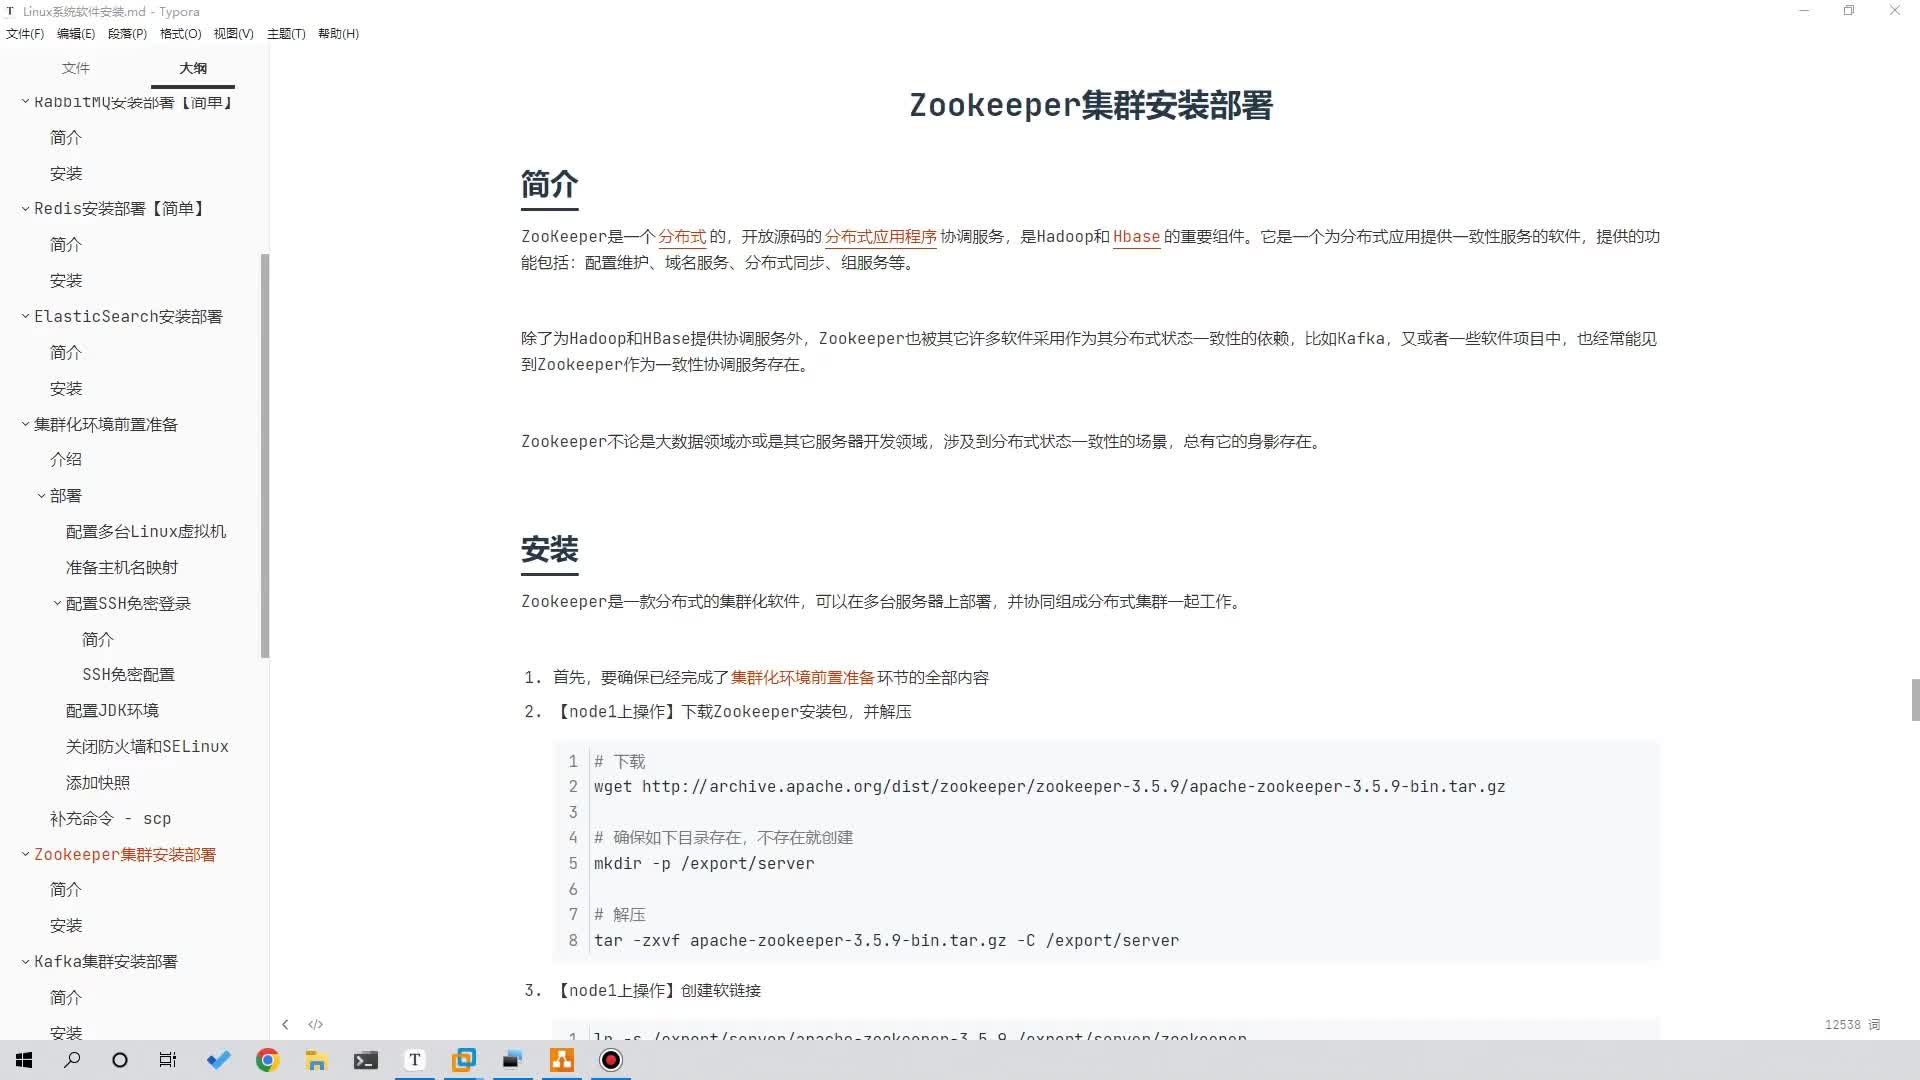This screenshot has width=1920, height=1080.
Task: Show word count statistics 12538
Action: coord(1852,1024)
